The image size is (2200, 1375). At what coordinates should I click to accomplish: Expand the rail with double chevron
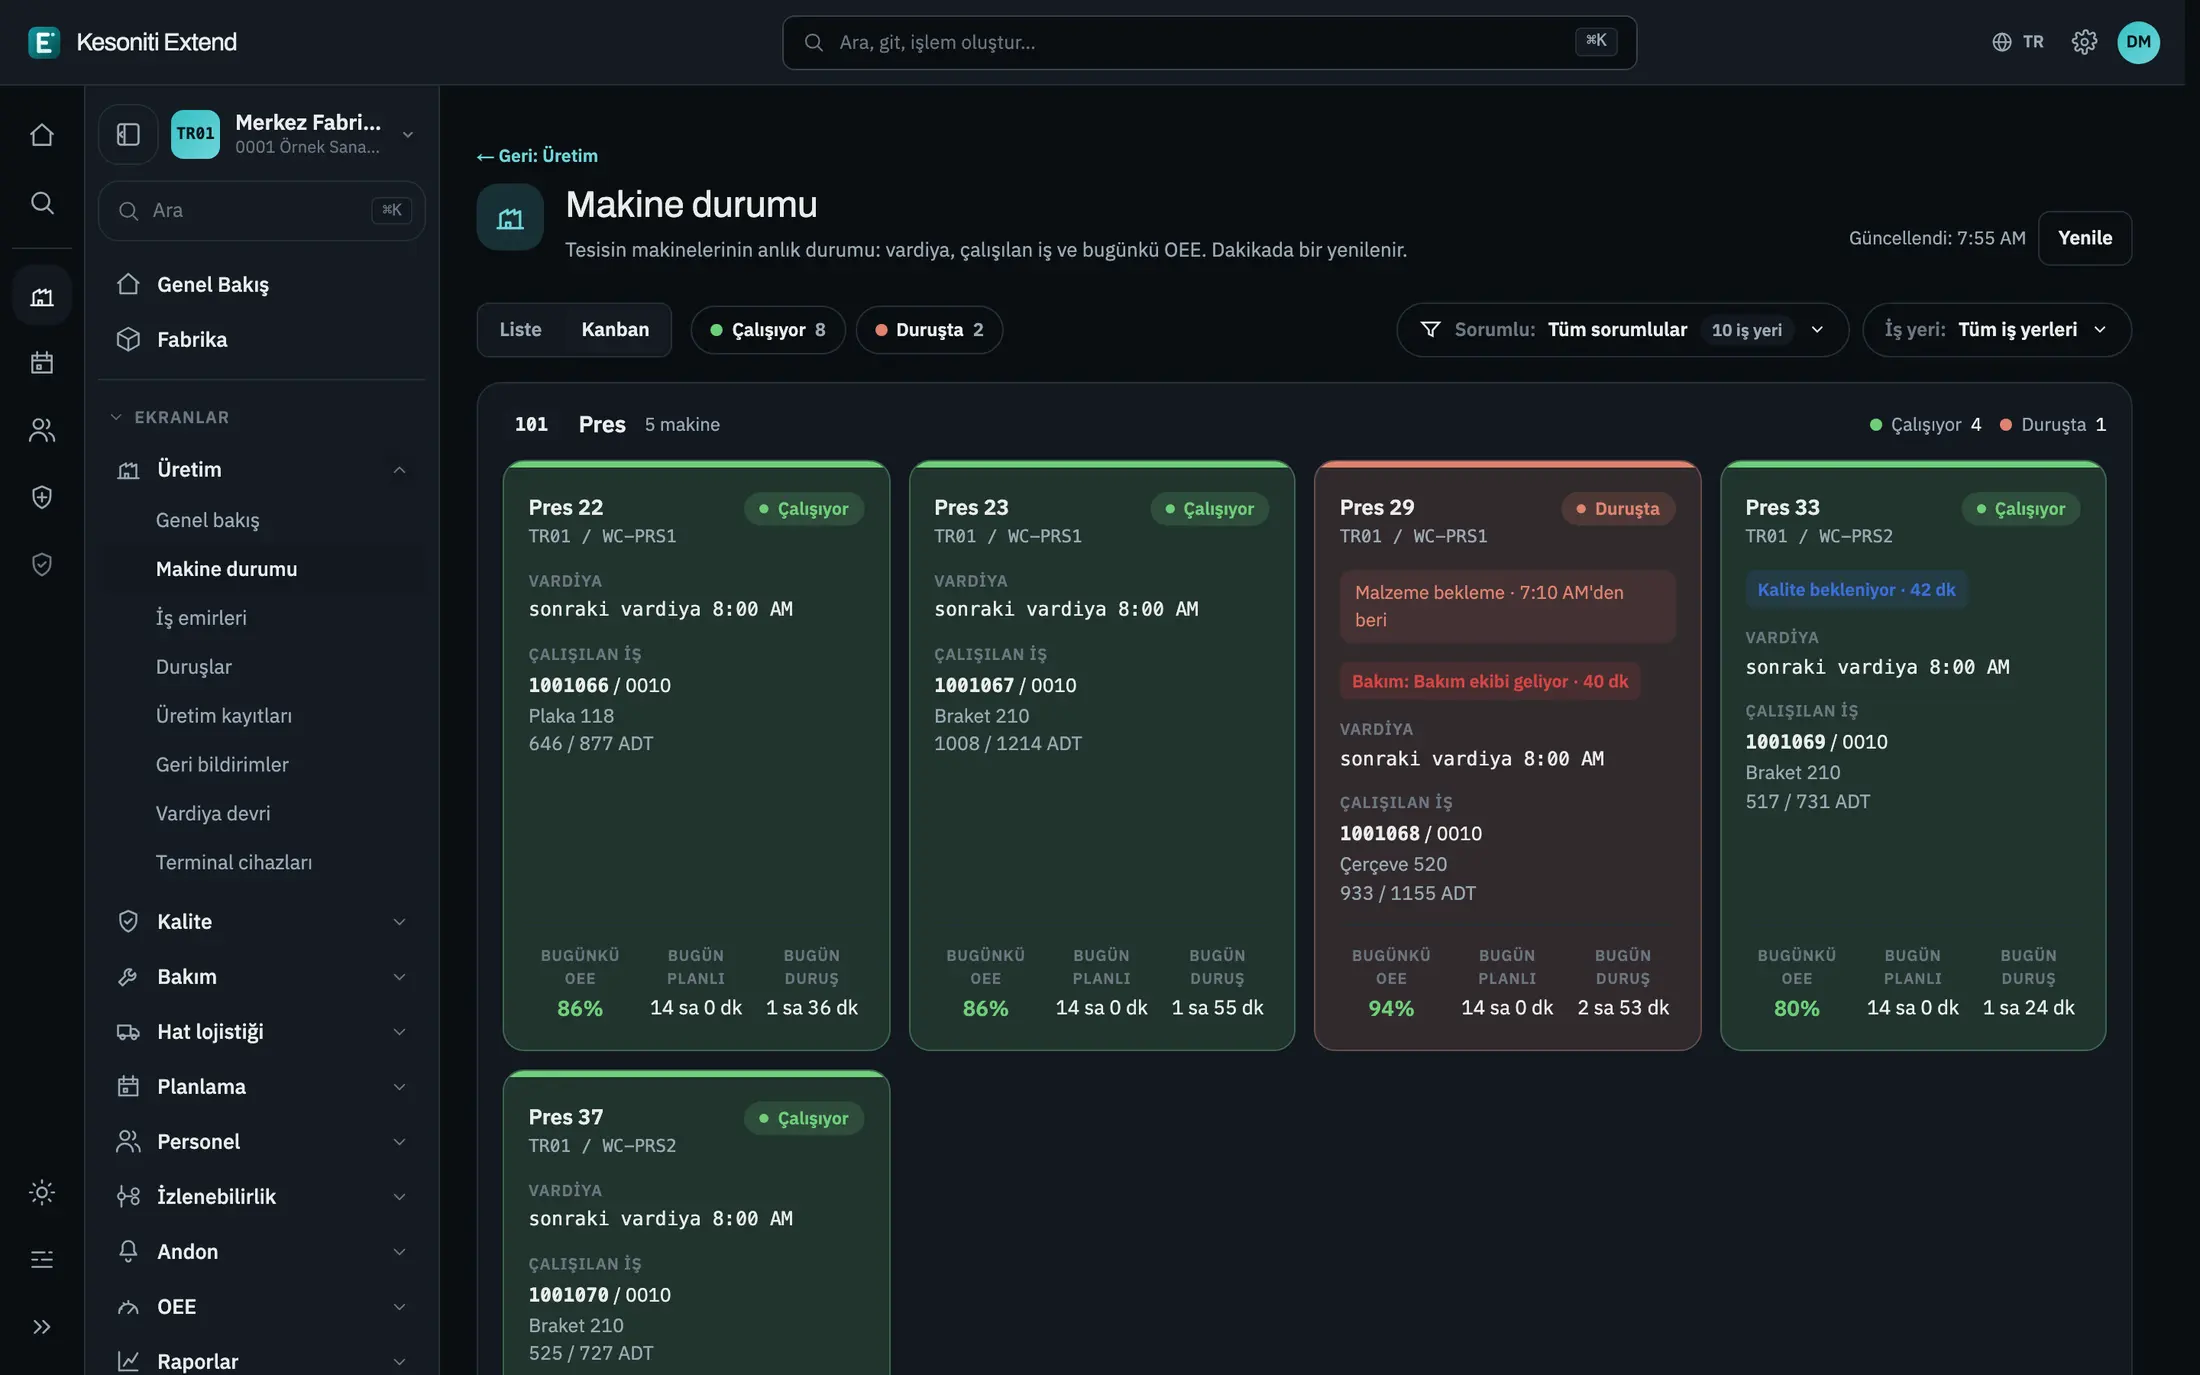click(x=42, y=1327)
